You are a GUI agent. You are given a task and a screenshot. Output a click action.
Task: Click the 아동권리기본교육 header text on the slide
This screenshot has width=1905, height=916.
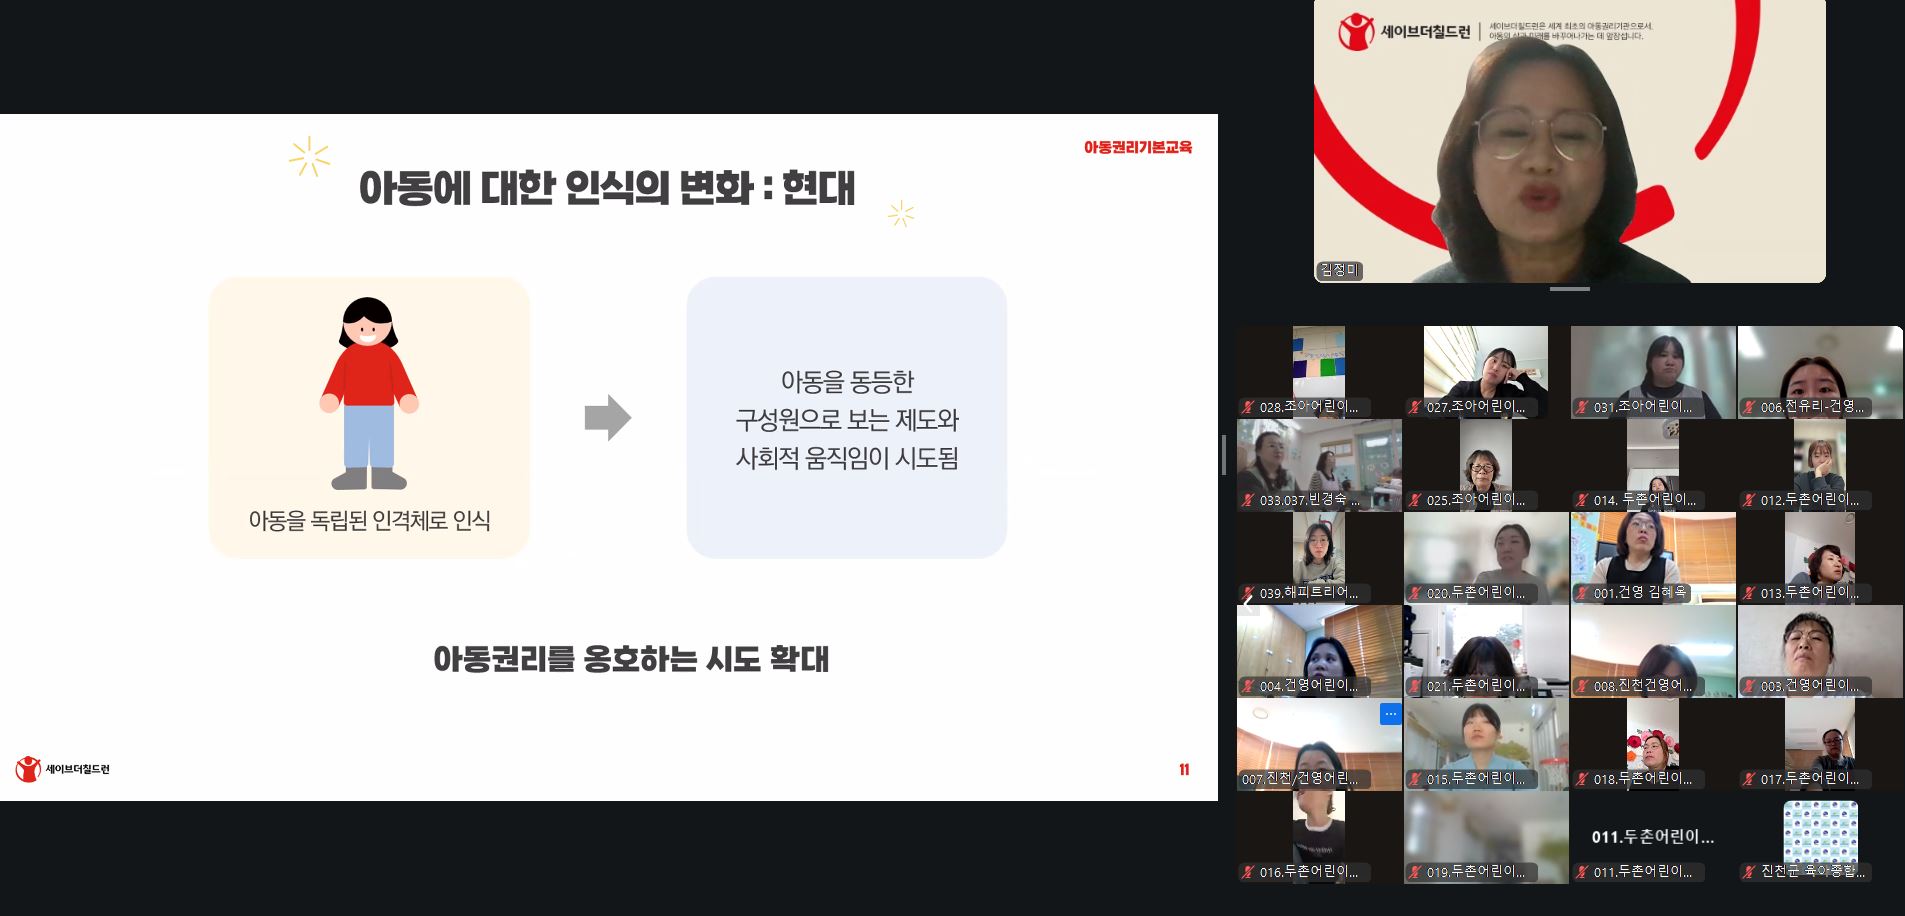pos(1137,147)
